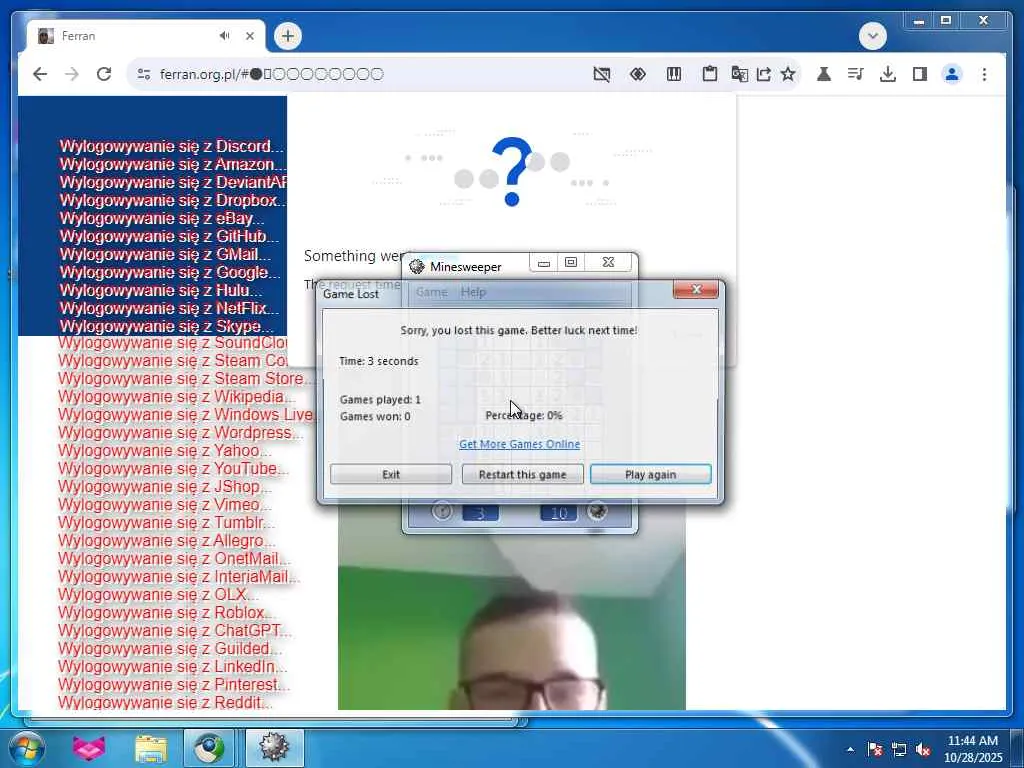Open the taskbar clock and date

click(x=972, y=749)
